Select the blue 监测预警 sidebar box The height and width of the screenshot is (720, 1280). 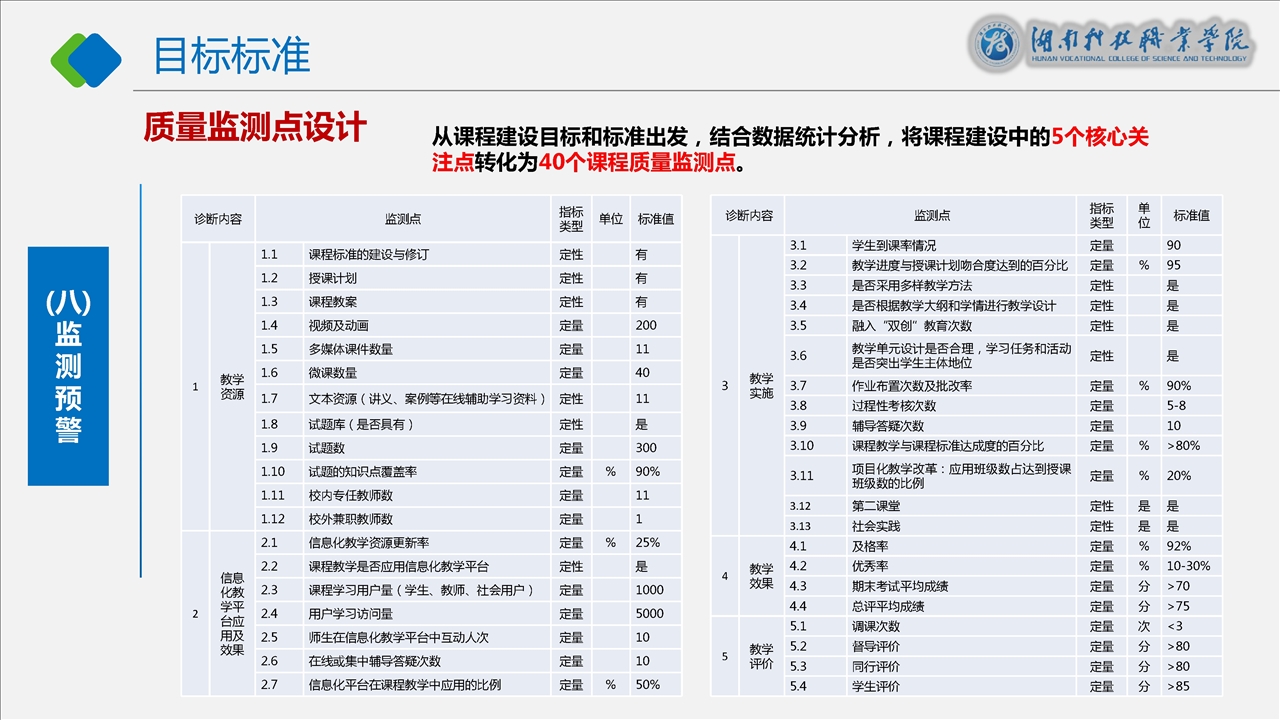point(68,366)
